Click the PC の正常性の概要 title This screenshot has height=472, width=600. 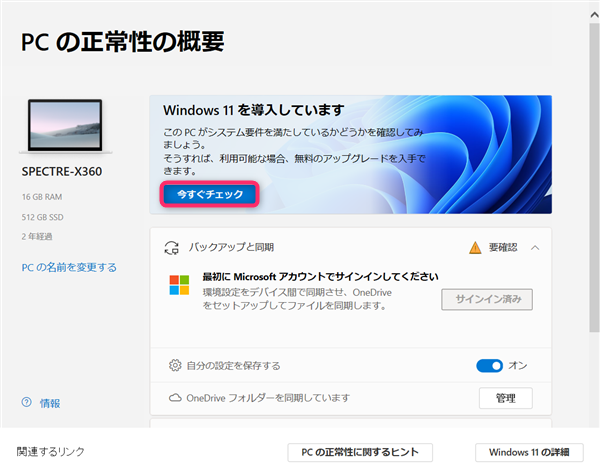pos(122,42)
